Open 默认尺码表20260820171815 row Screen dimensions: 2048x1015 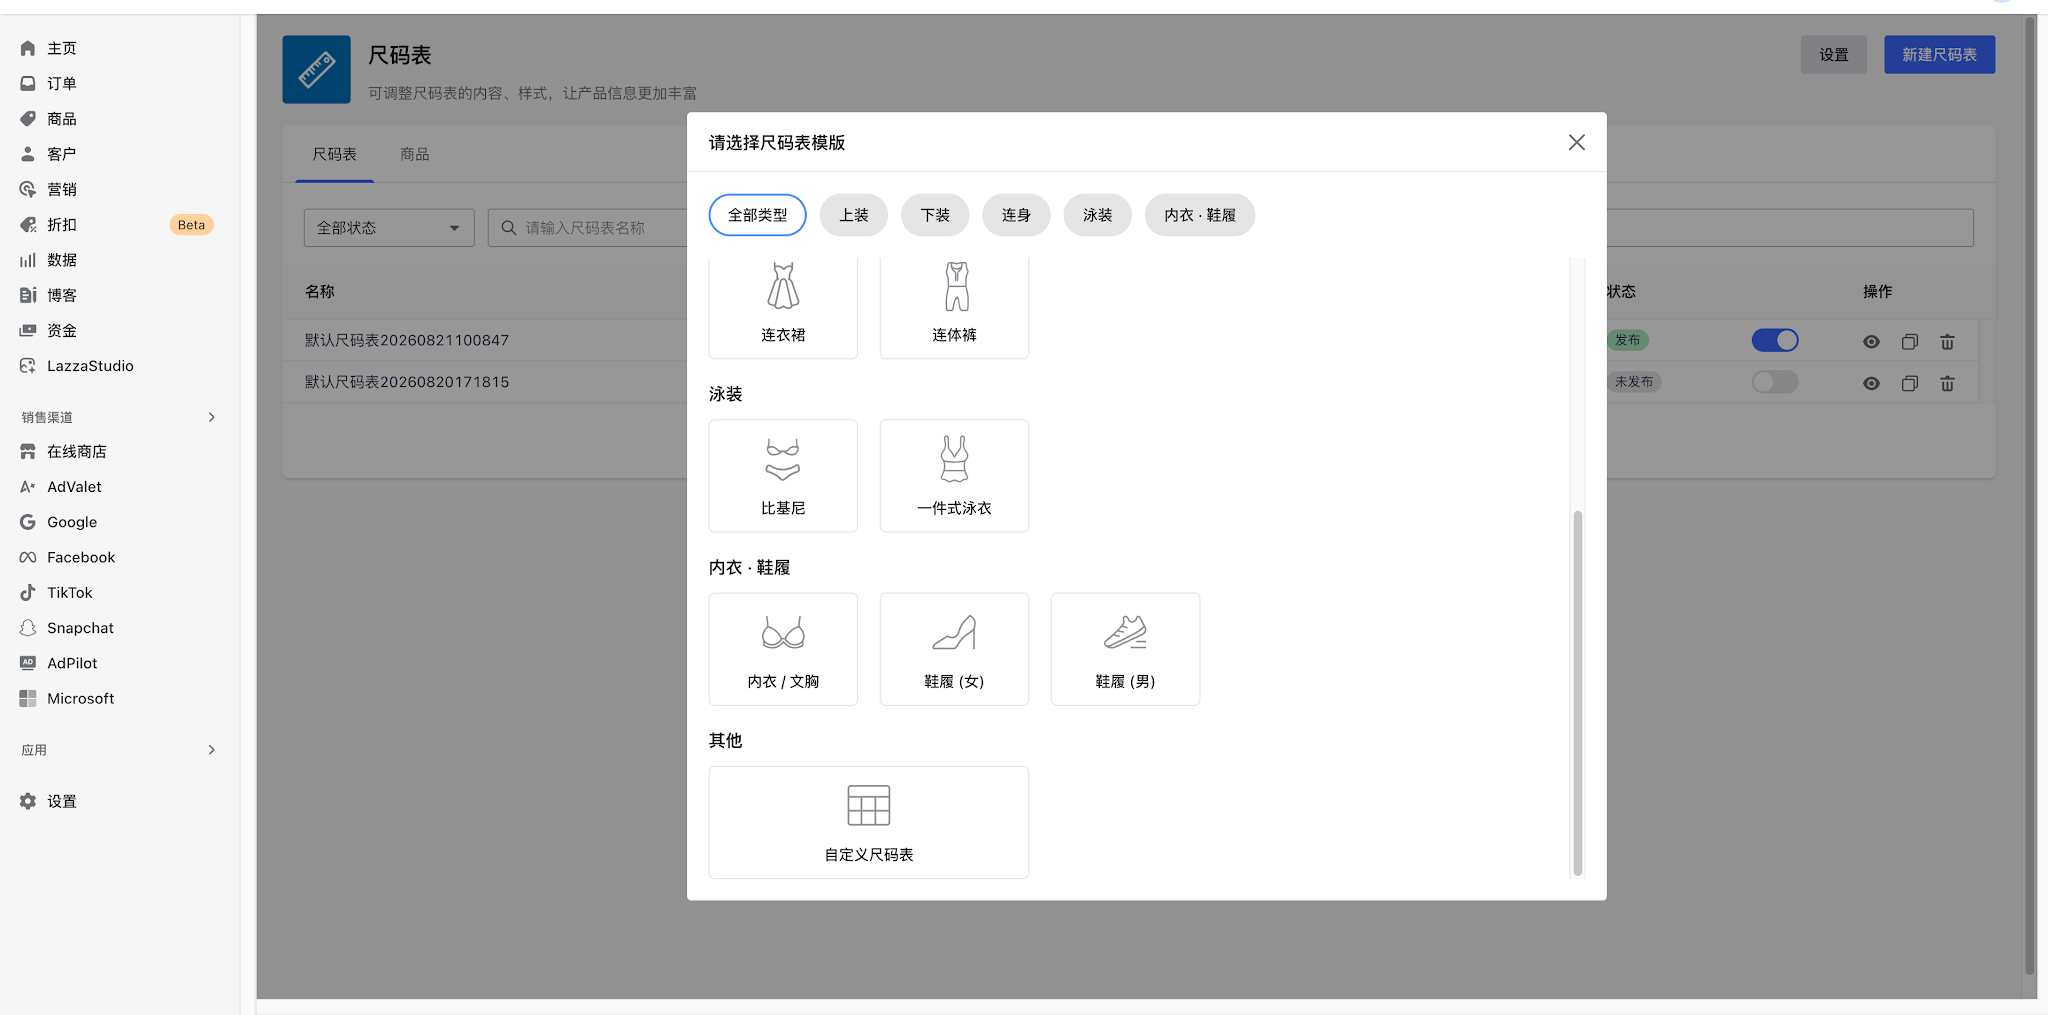pos(407,382)
